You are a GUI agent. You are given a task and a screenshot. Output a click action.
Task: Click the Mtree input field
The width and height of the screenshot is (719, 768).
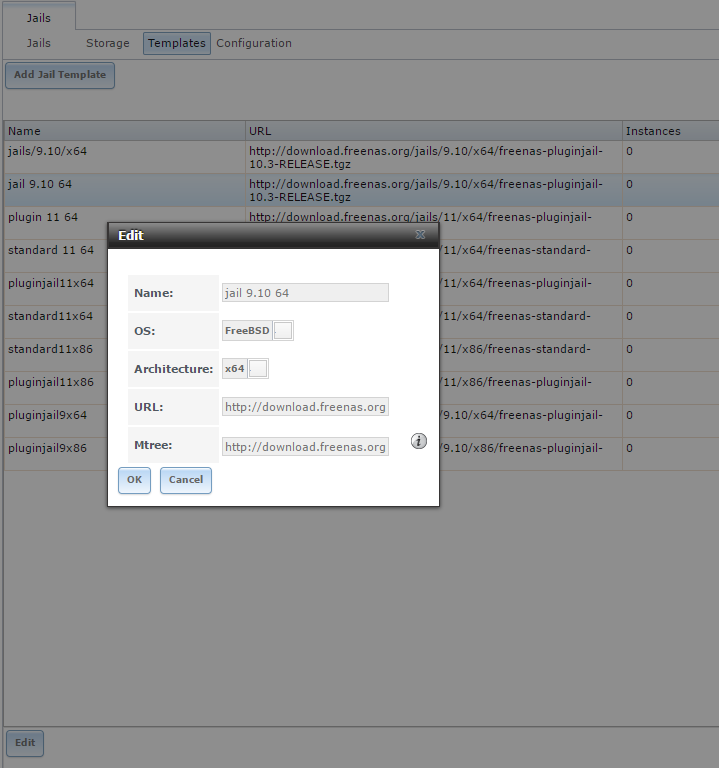pyautogui.click(x=305, y=447)
